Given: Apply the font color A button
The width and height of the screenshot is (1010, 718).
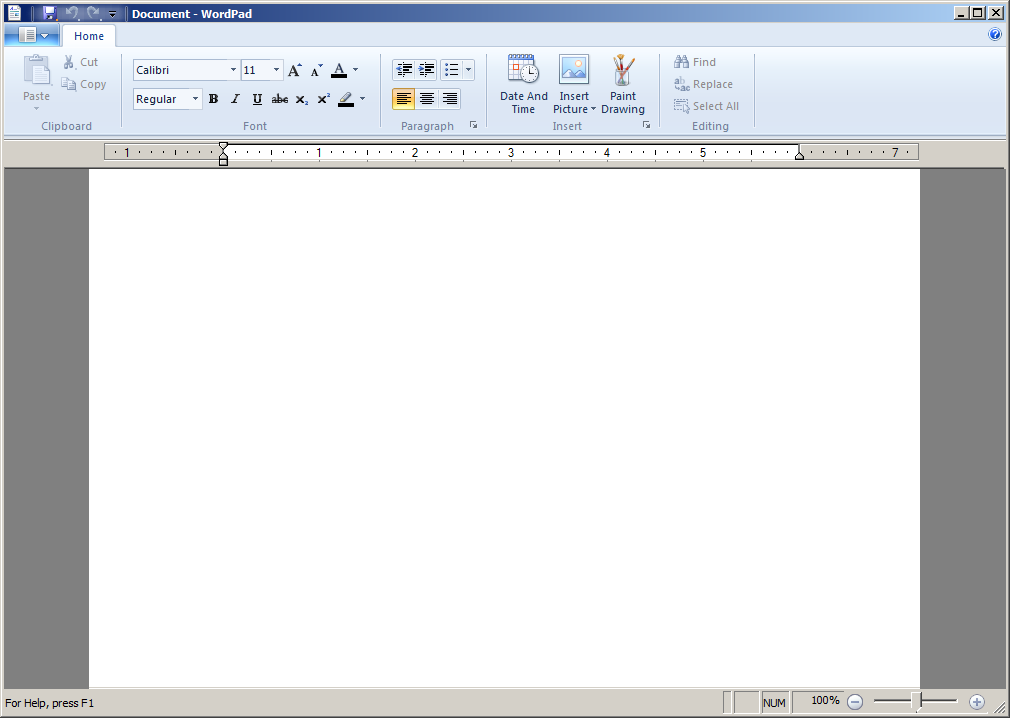Looking at the screenshot, I should pos(339,70).
